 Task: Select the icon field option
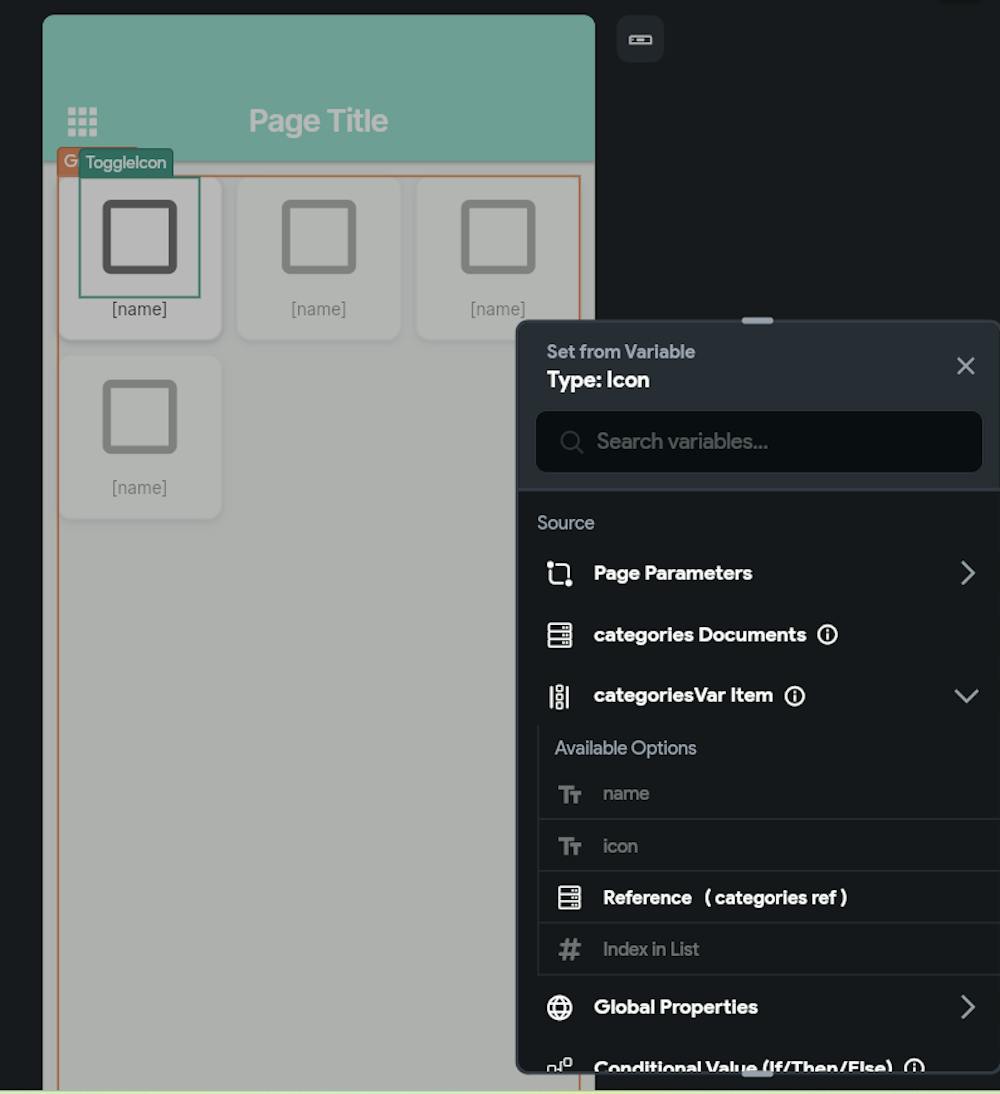pos(620,846)
